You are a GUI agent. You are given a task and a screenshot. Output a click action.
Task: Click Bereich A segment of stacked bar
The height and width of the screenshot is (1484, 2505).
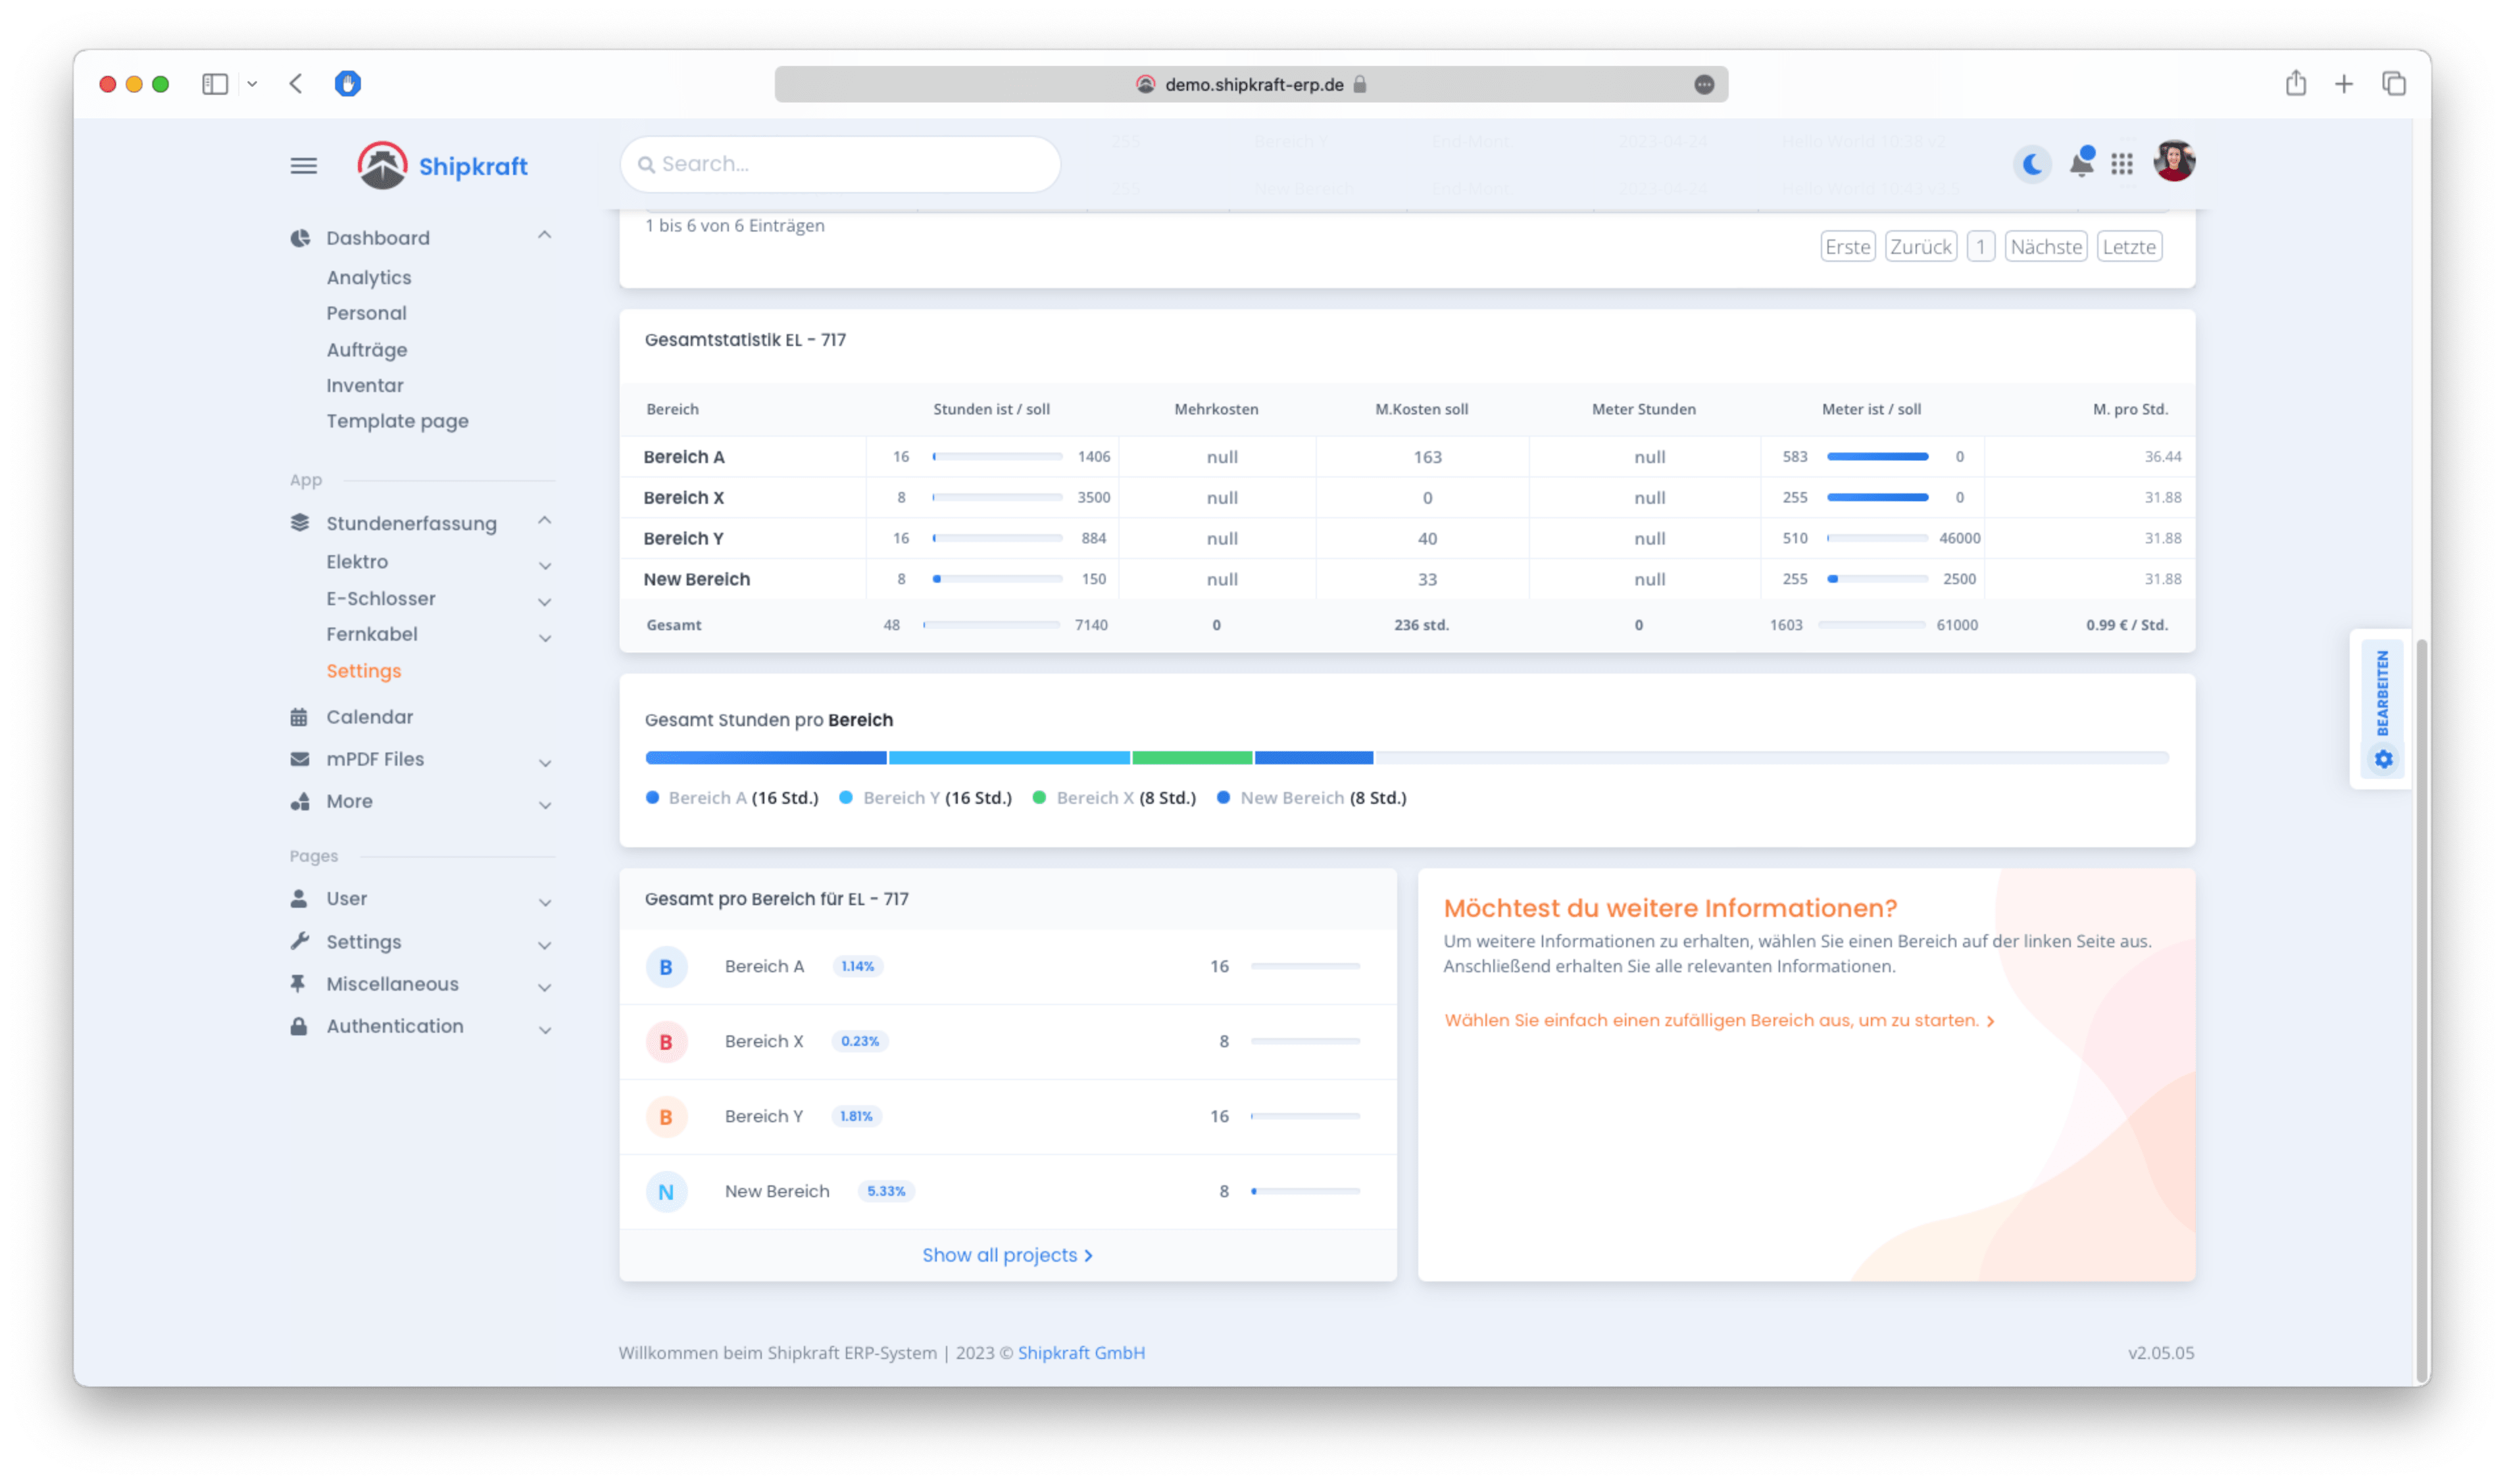766,758
